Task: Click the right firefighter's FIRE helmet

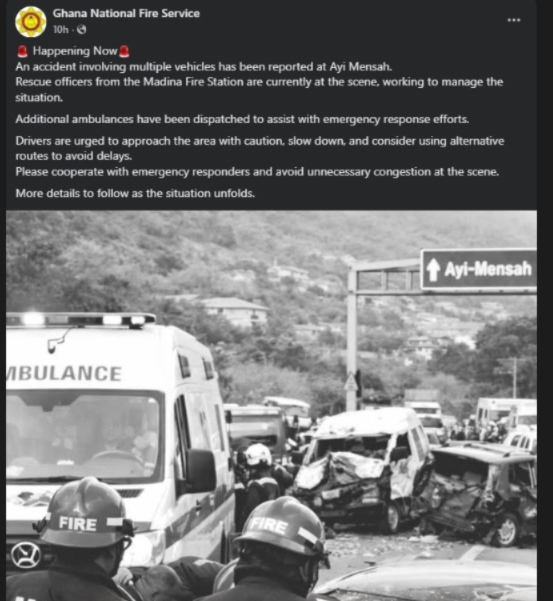Action: pyautogui.click(x=282, y=527)
